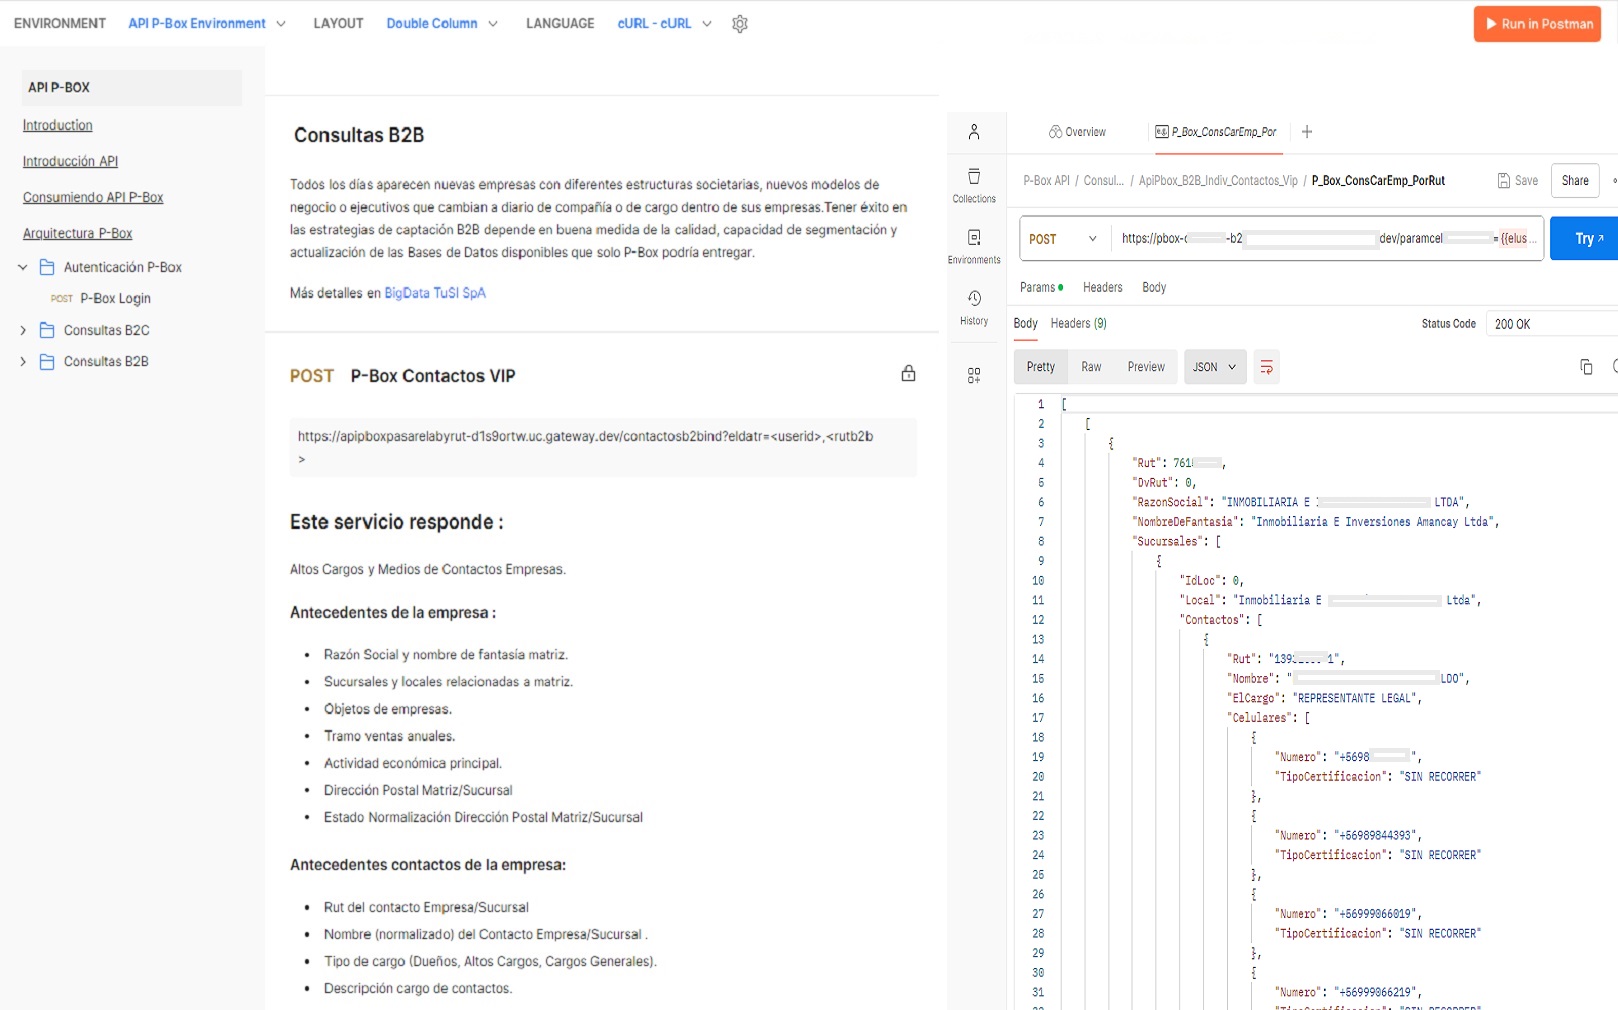Image resolution: width=1618 pixels, height=1010 pixels.
Task: Select the P-Box Login request
Action: coord(115,298)
